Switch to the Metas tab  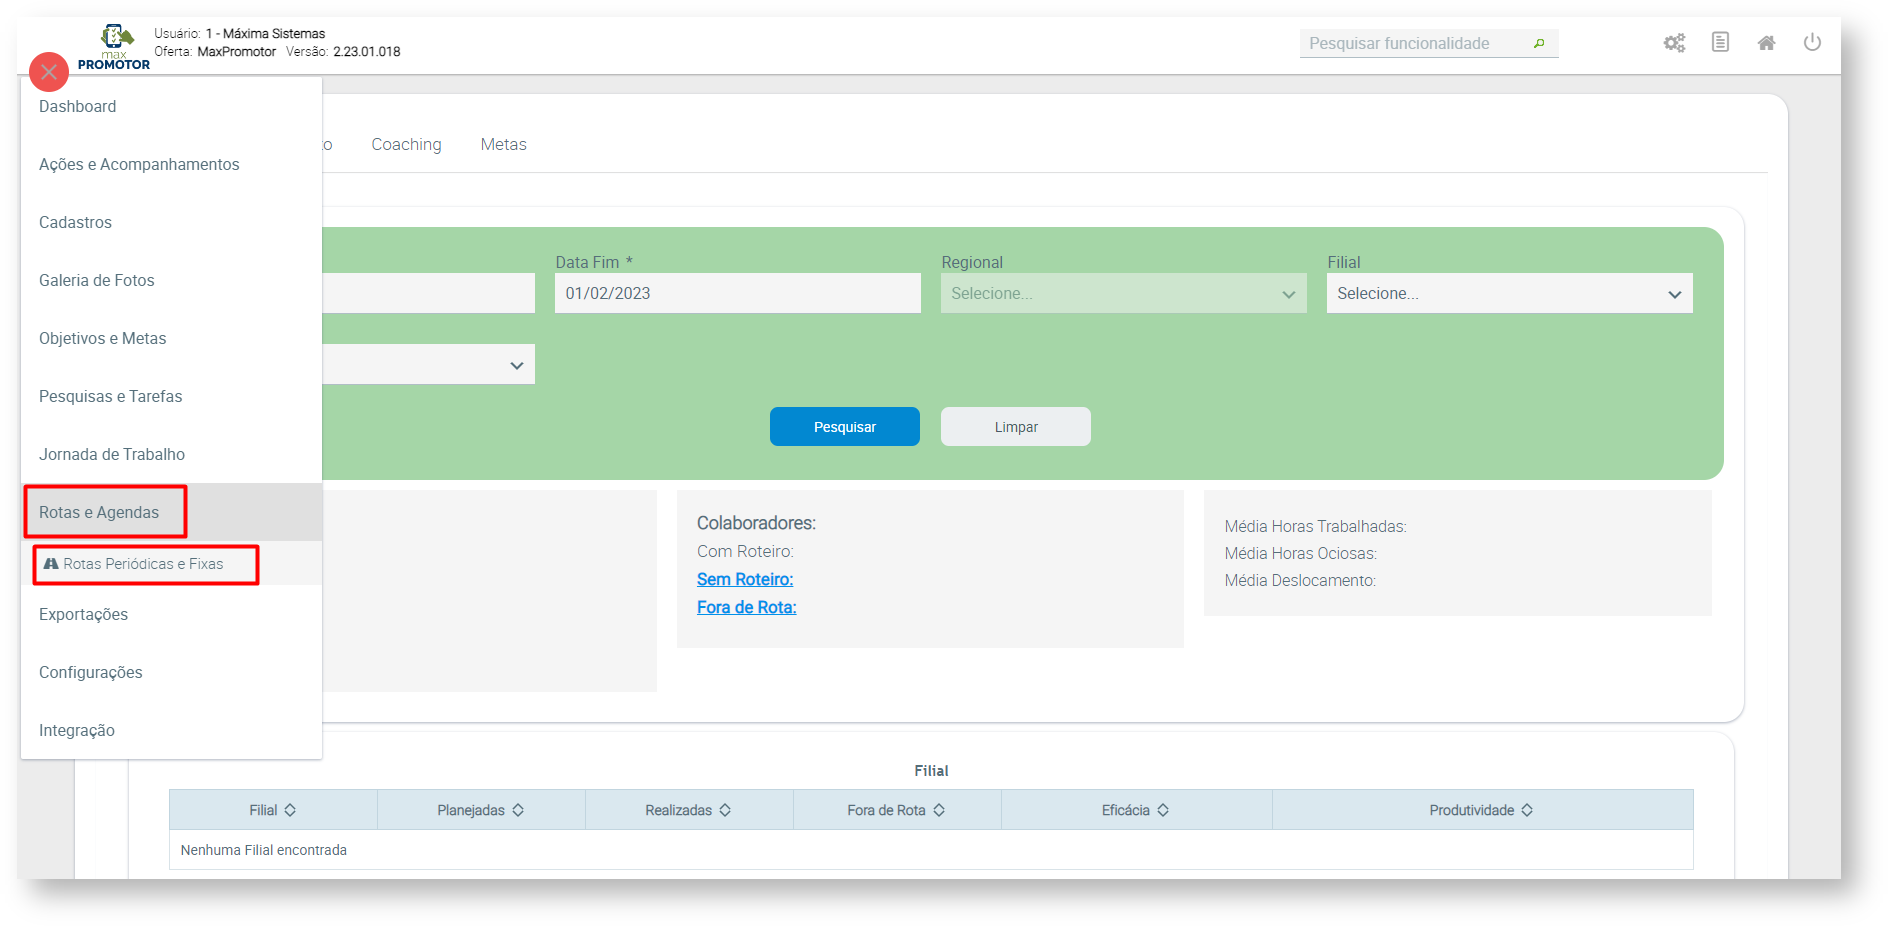coord(503,144)
